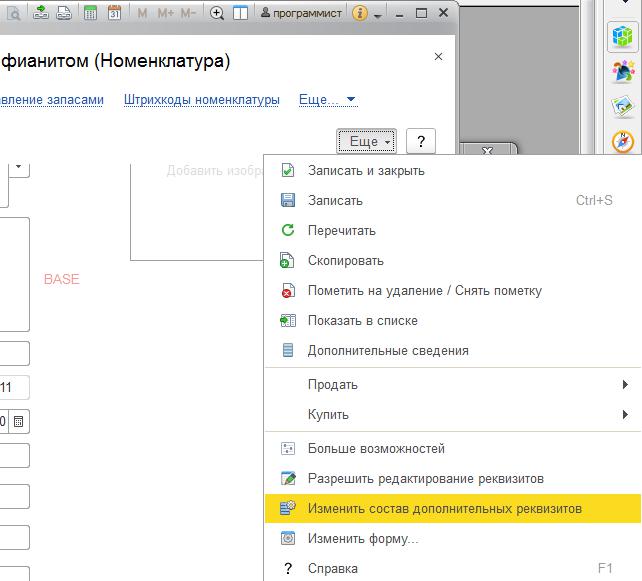This screenshot has width=642, height=581.
Task: Select 'Скопировать' in the menu
Action: (x=345, y=260)
